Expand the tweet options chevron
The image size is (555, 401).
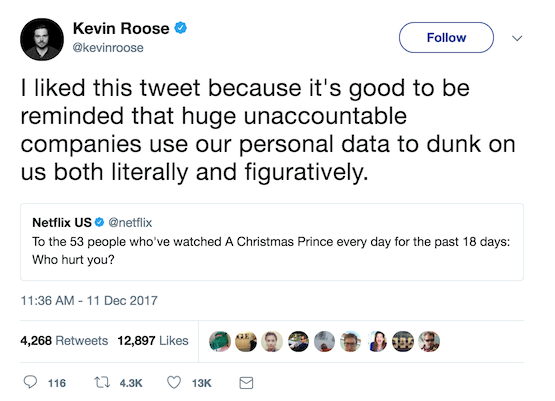pyautogui.click(x=517, y=38)
